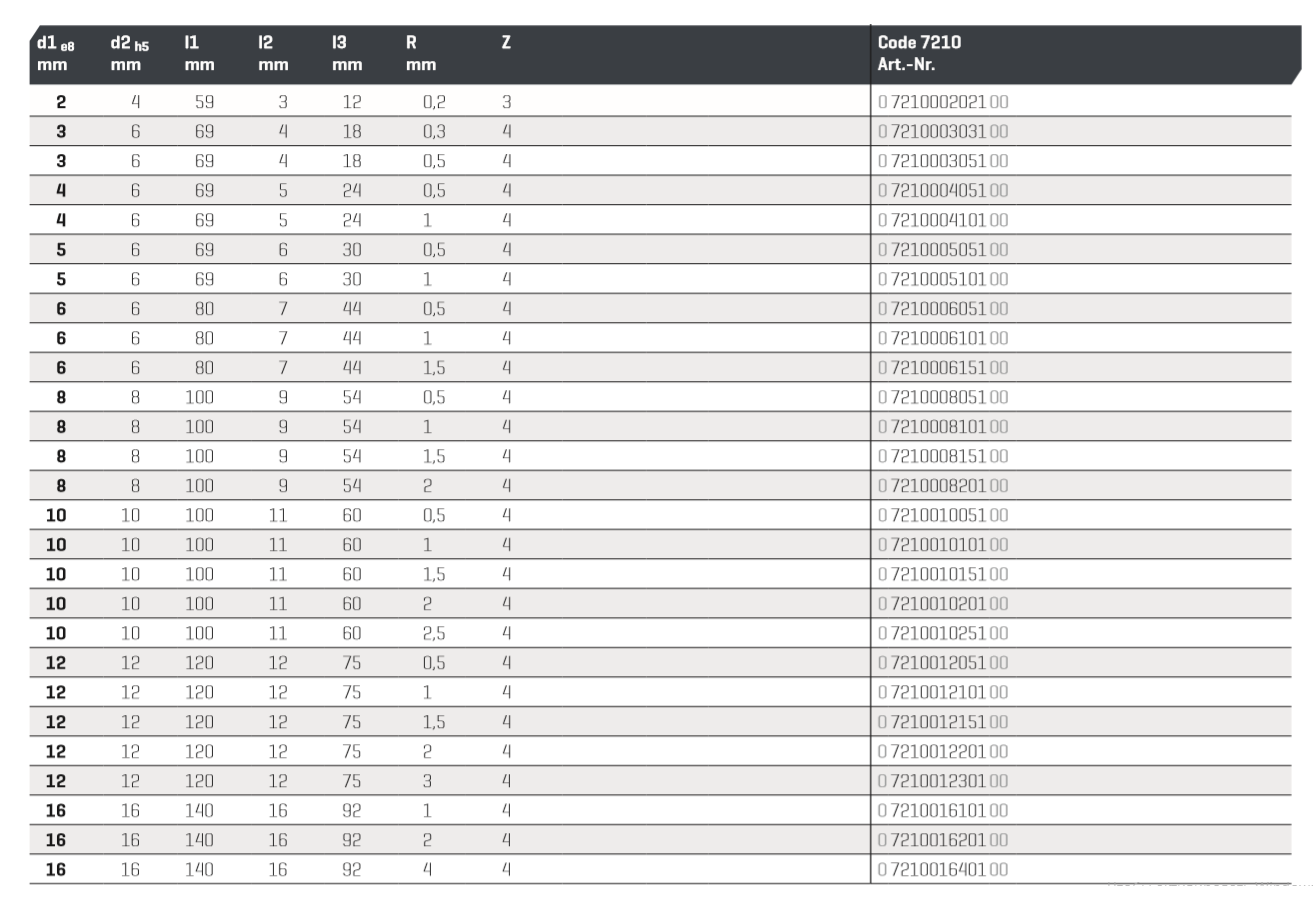Click the Code 7210 Art.-Nr. header
This screenshot has height=913, width=1313.
tap(919, 54)
